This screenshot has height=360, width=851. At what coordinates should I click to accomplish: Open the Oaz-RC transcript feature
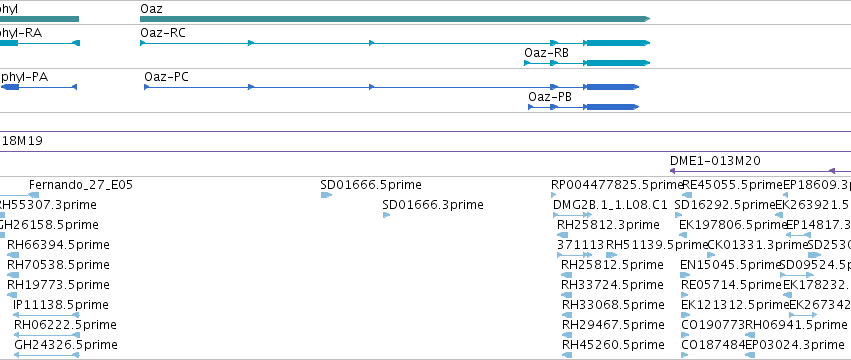click(x=395, y=43)
